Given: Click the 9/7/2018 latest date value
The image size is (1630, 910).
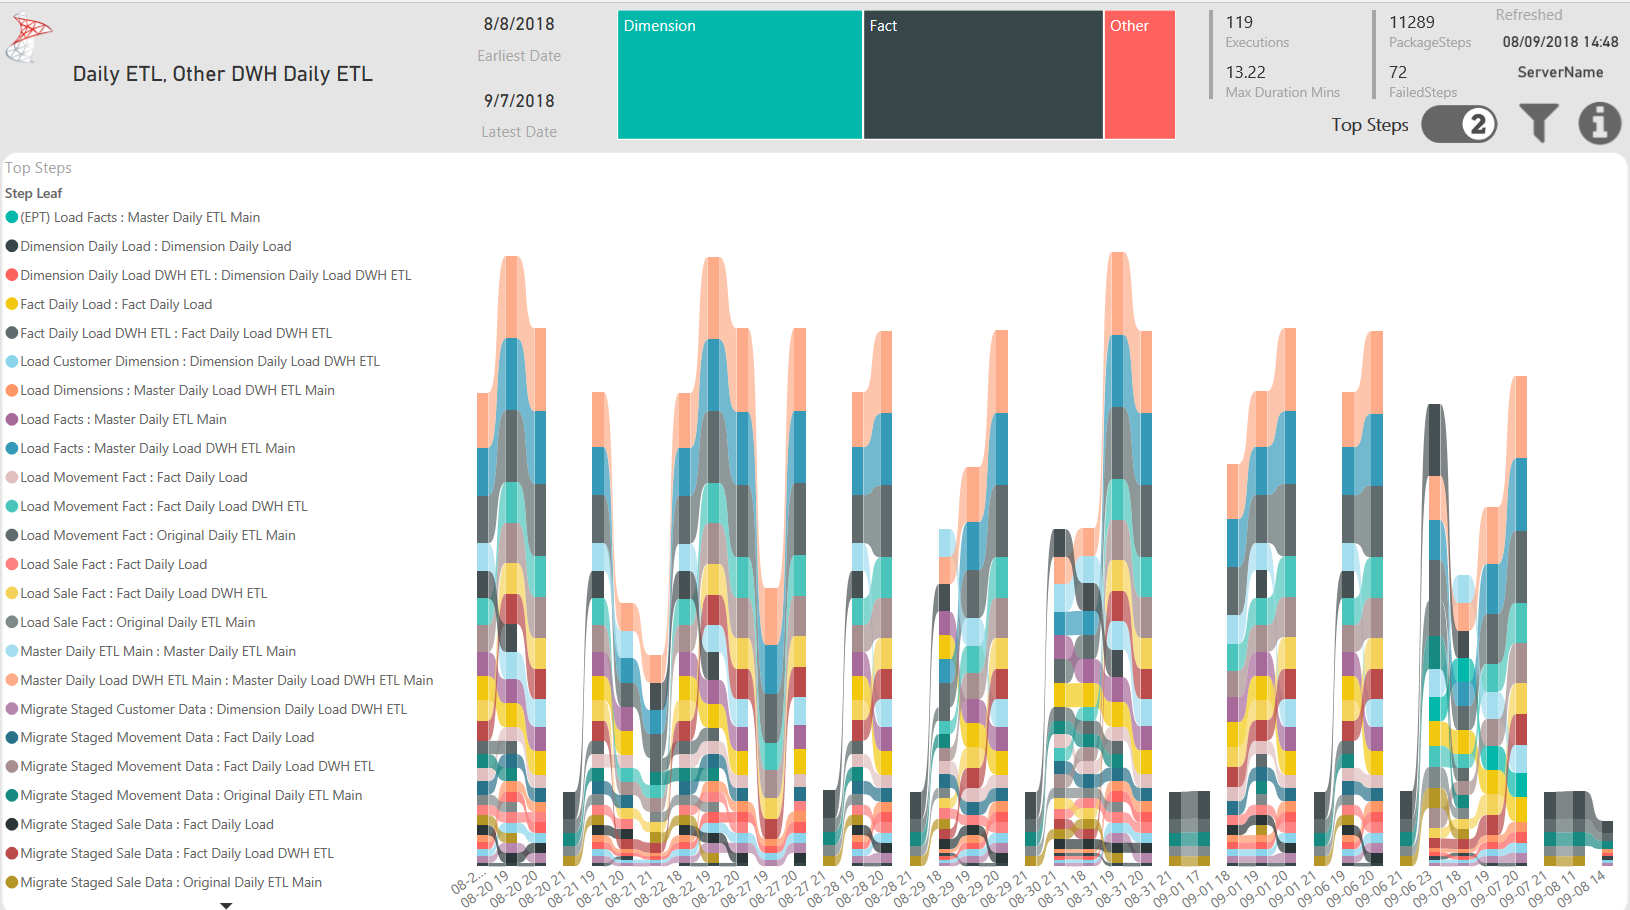Looking at the screenshot, I should click(x=519, y=101).
